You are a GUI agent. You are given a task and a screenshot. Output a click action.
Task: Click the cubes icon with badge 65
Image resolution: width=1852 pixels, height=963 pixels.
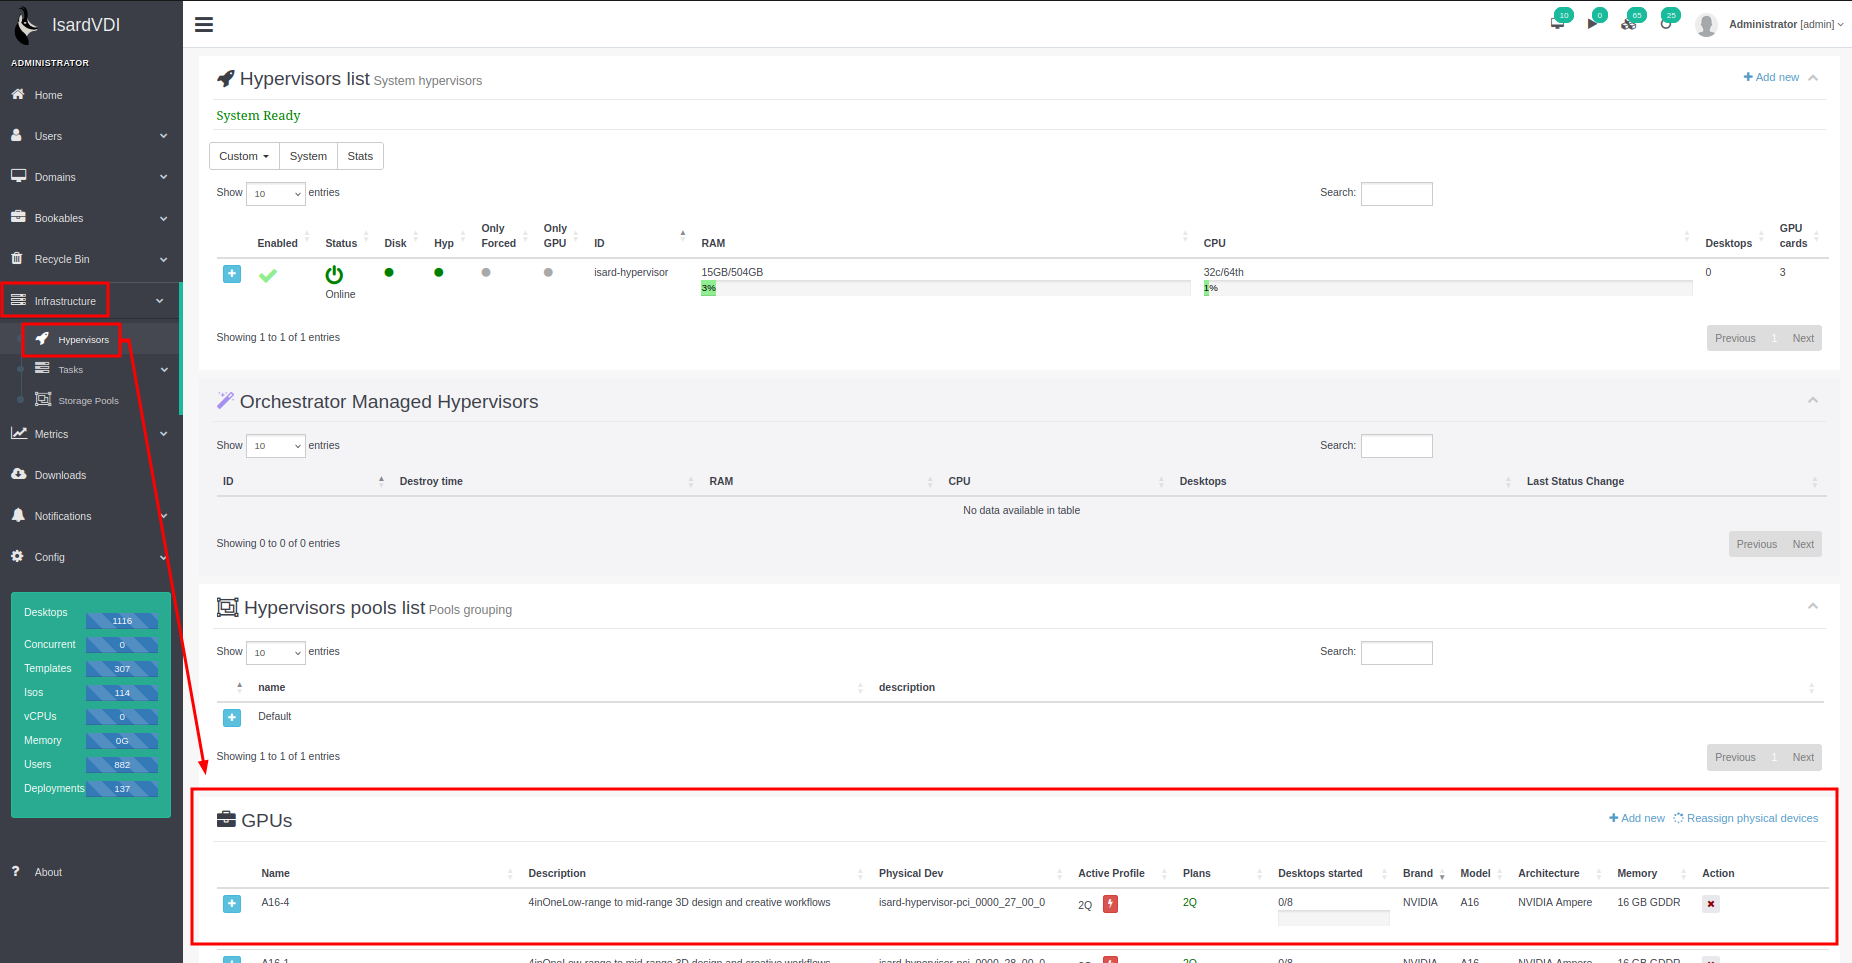(1629, 23)
